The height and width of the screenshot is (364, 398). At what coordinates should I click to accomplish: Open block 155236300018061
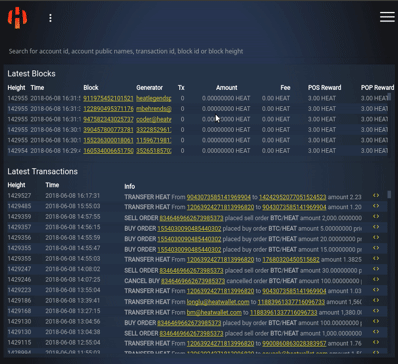click(108, 140)
